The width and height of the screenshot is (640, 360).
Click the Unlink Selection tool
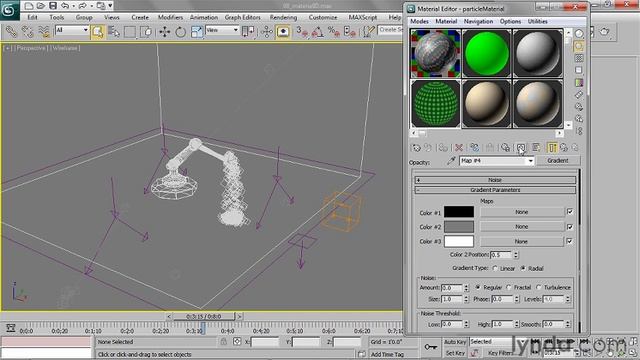click(x=27, y=32)
